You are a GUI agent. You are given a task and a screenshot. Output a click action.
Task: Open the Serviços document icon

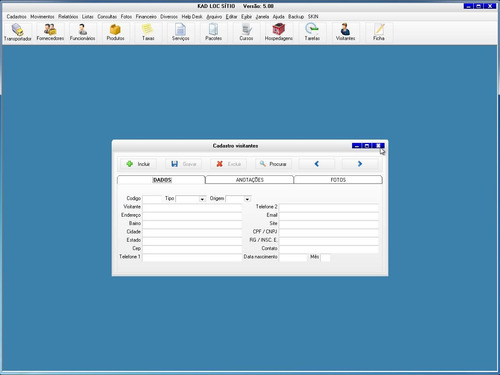[x=181, y=32]
